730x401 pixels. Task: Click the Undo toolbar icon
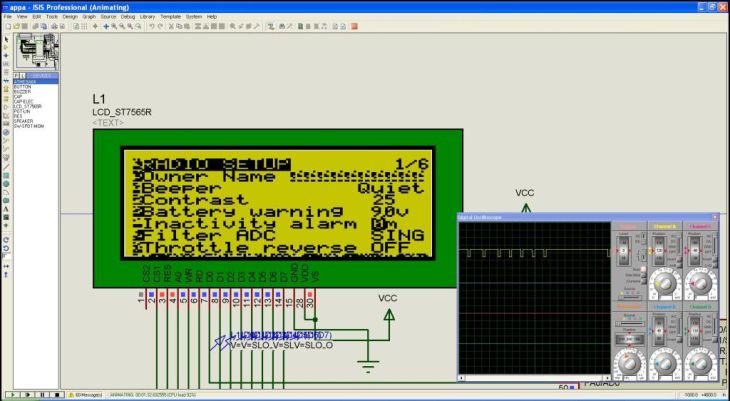(152, 27)
